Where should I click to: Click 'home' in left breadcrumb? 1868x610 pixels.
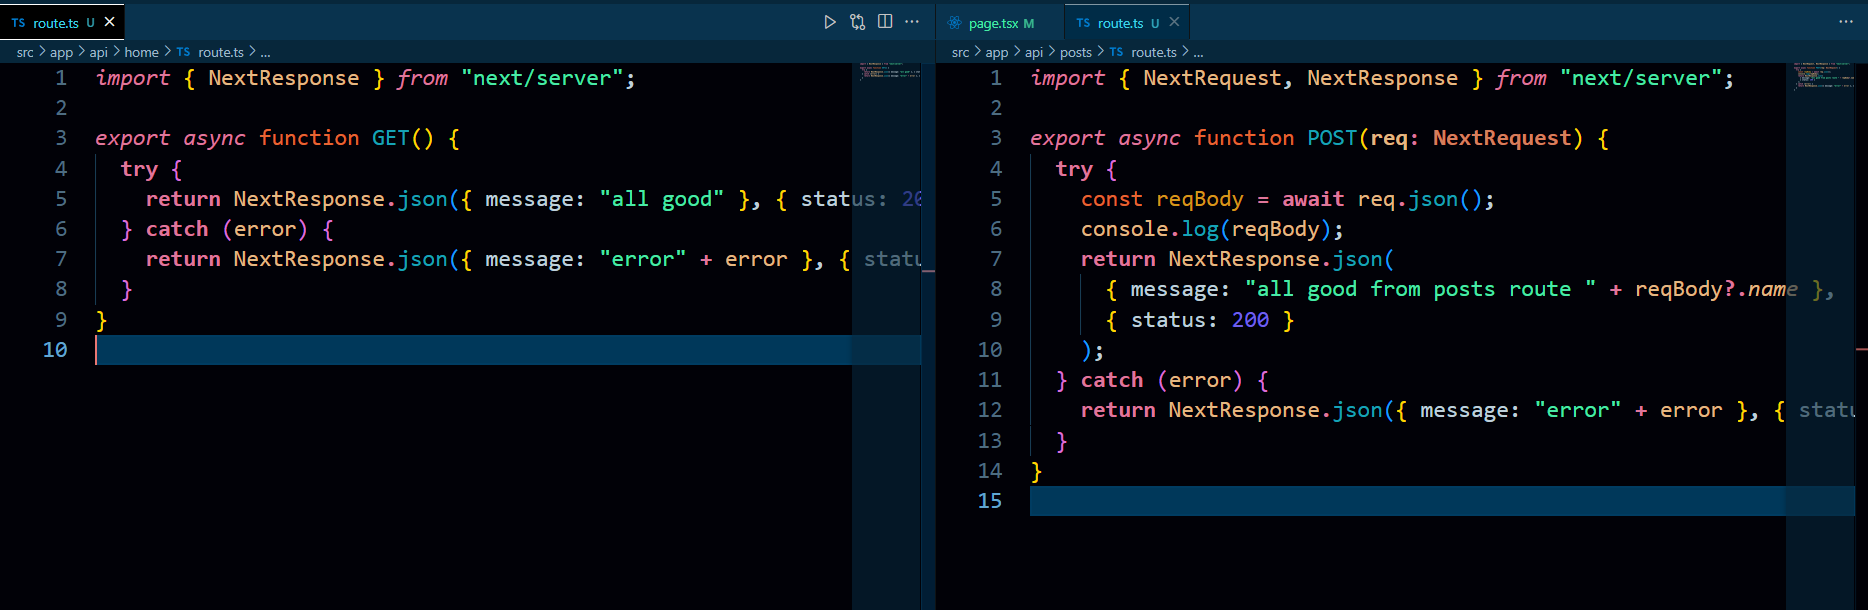click(141, 52)
